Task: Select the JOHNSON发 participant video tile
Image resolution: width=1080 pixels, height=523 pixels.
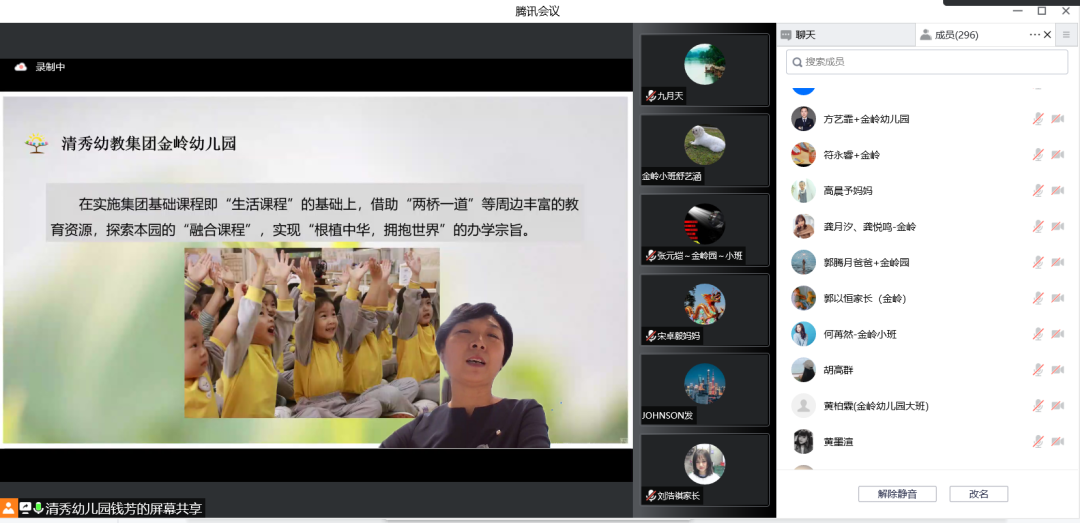Action: point(705,389)
